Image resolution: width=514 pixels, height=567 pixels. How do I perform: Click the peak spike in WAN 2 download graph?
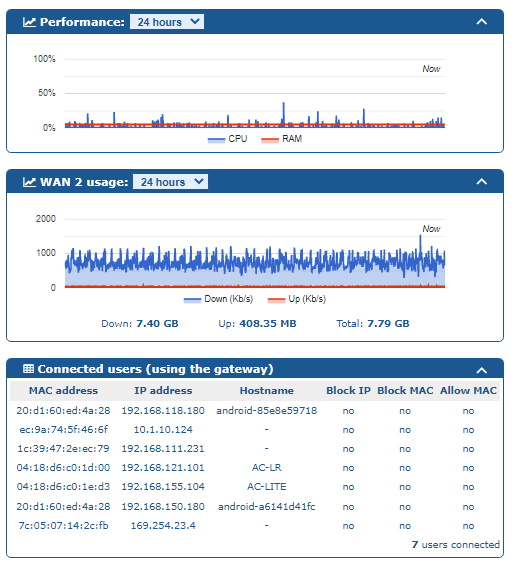coord(420,236)
